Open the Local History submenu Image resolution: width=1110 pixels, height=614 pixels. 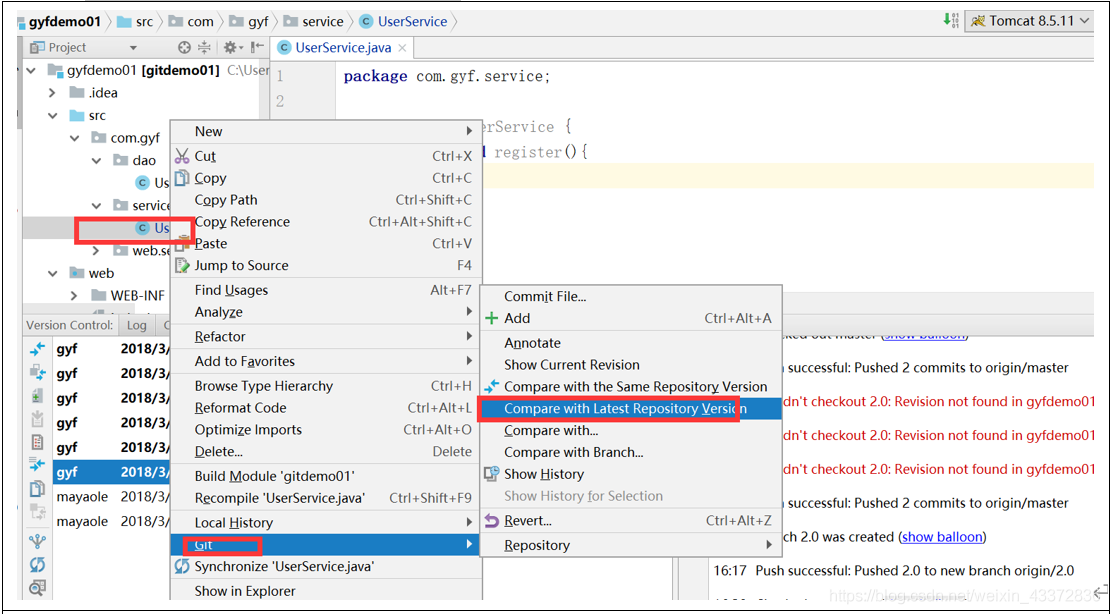pos(326,523)
